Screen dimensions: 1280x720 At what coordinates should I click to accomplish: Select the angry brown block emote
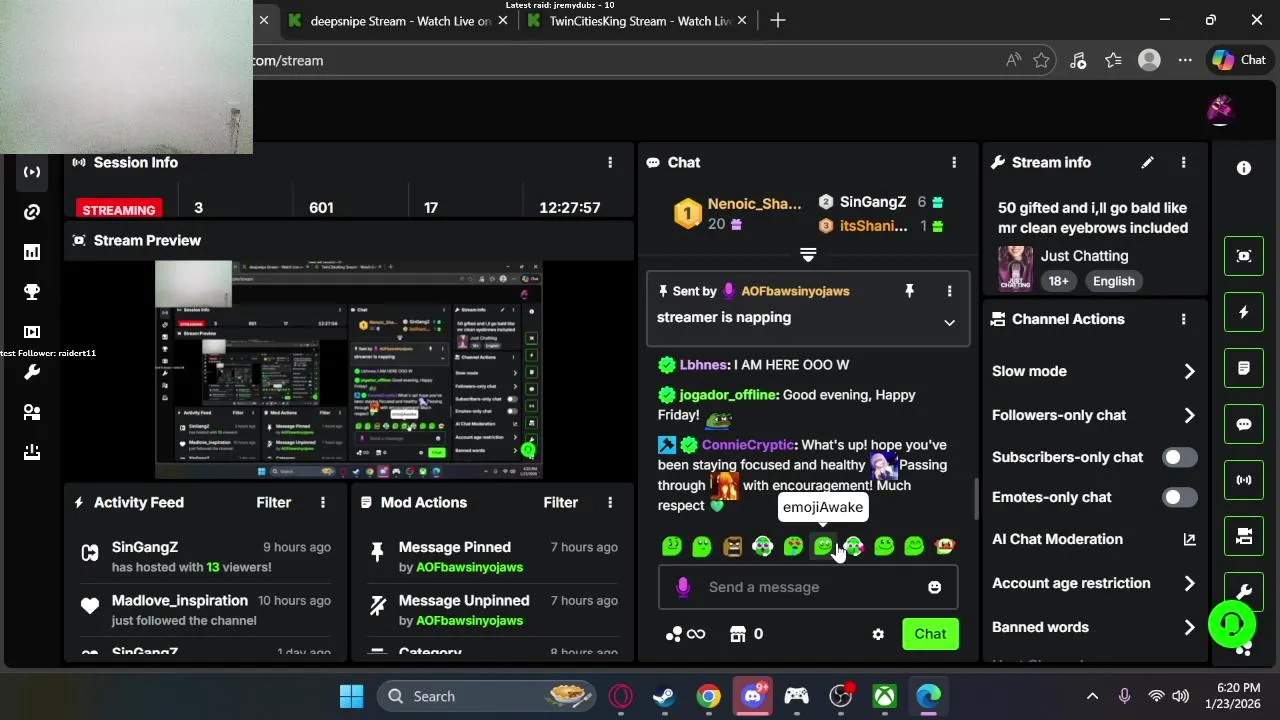pos(733,546)
